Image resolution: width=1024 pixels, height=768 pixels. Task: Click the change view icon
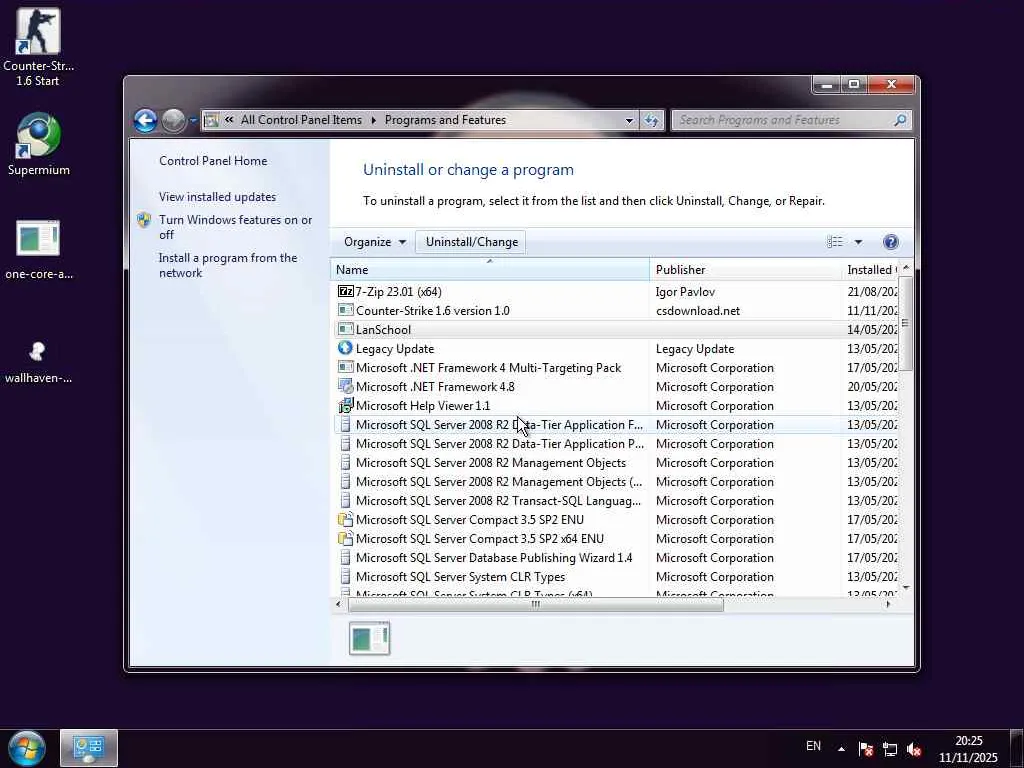tap(835, 242)
